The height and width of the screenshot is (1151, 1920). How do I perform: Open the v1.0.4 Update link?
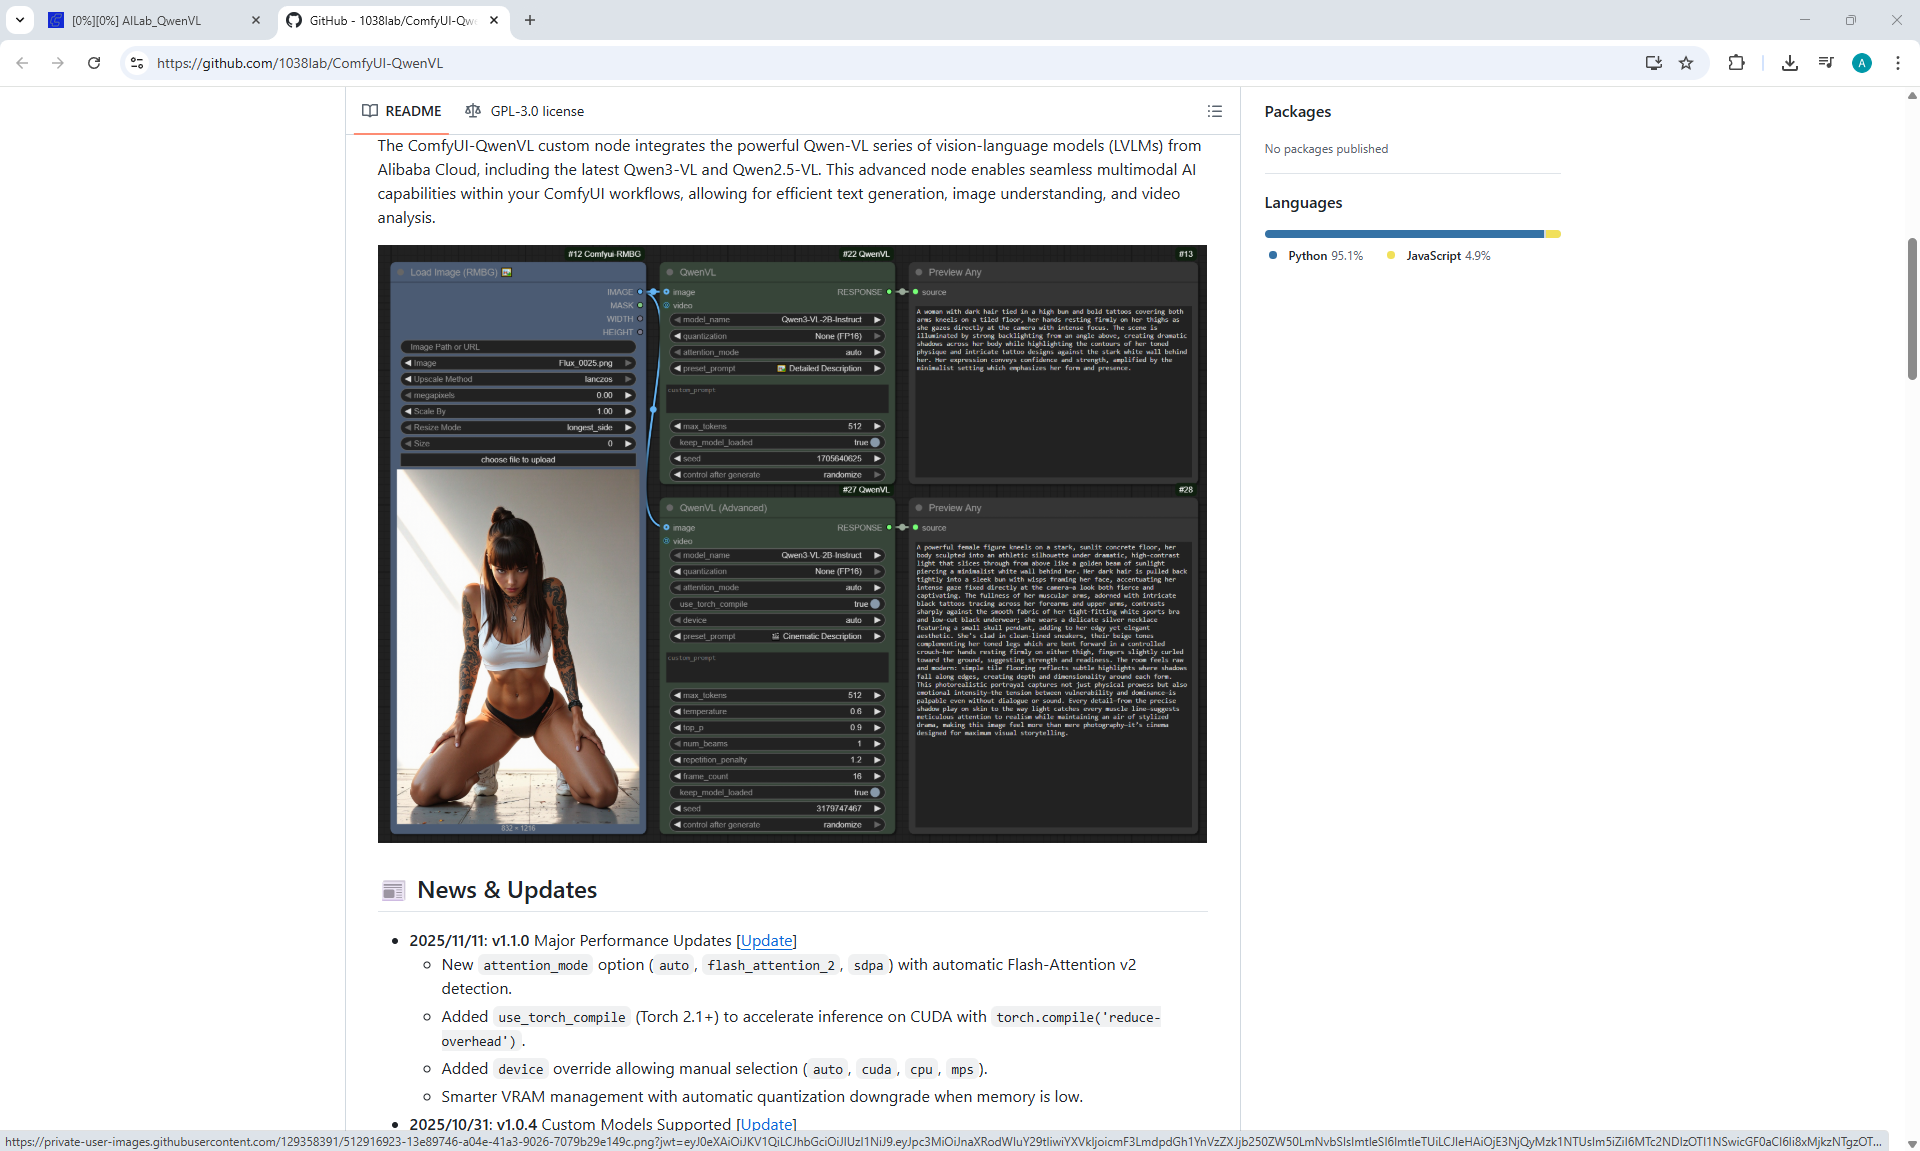[766, 1124]
